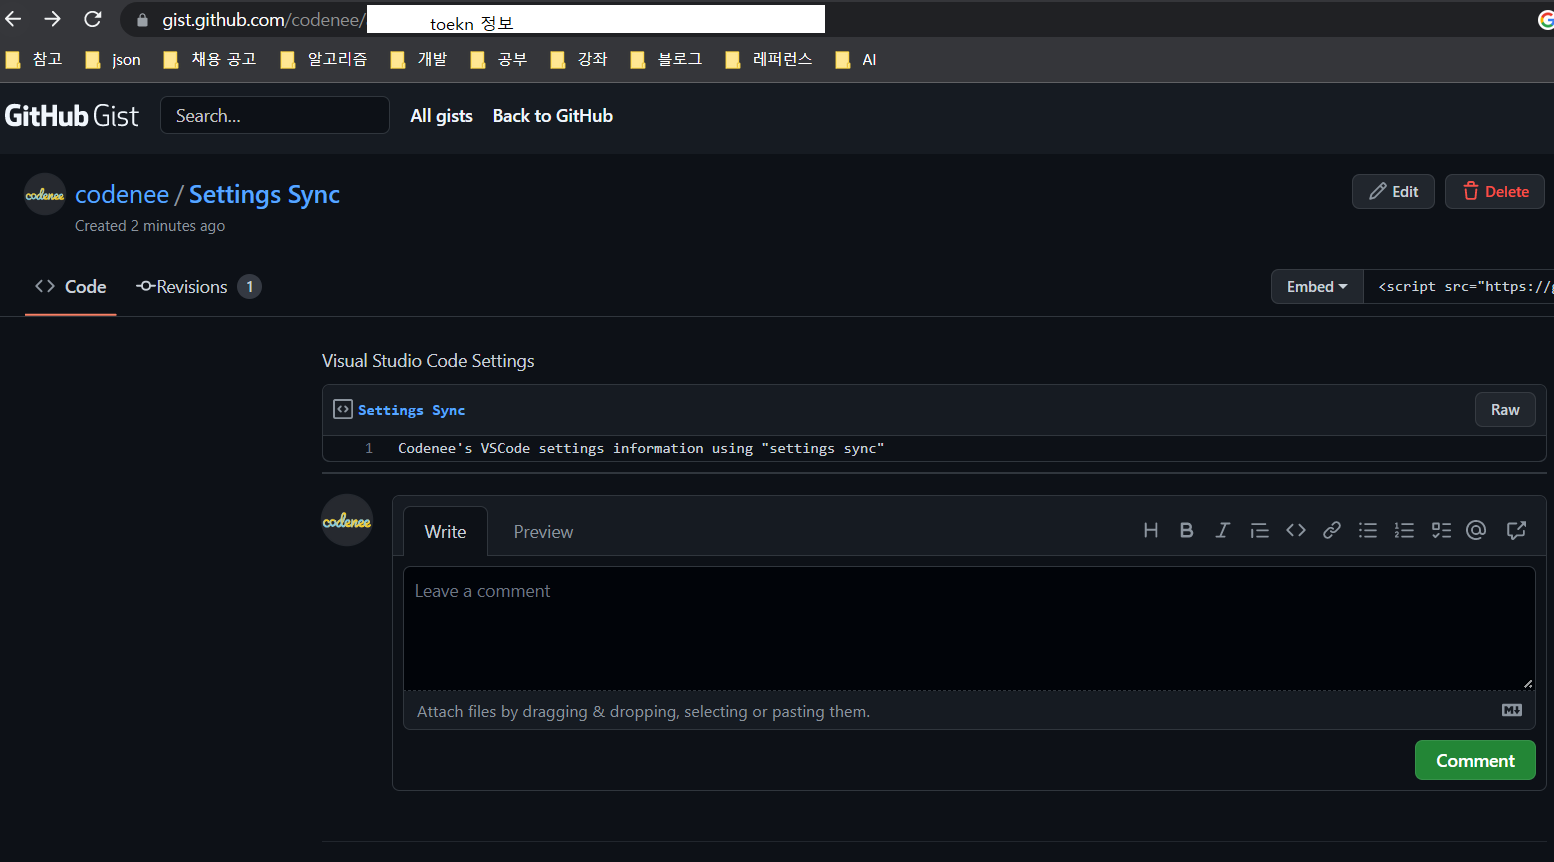The height and width of the screenshot is (862, 1554).
Task: Open the Settings Sync title link
Action: [264, 194]
